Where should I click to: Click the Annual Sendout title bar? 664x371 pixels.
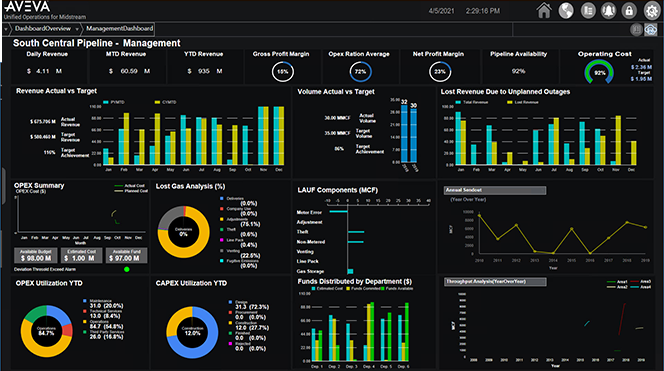tap(495, 190)
